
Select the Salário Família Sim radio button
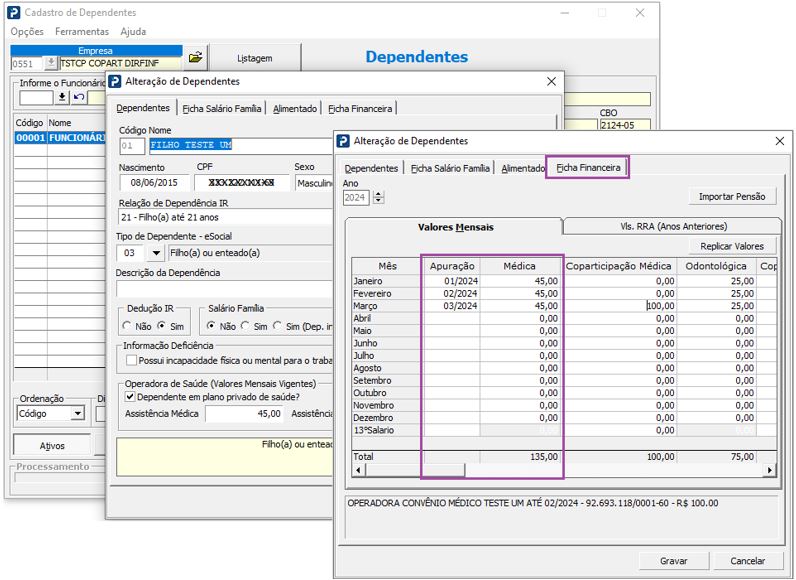pyautogui.click(x=246, y=326)
